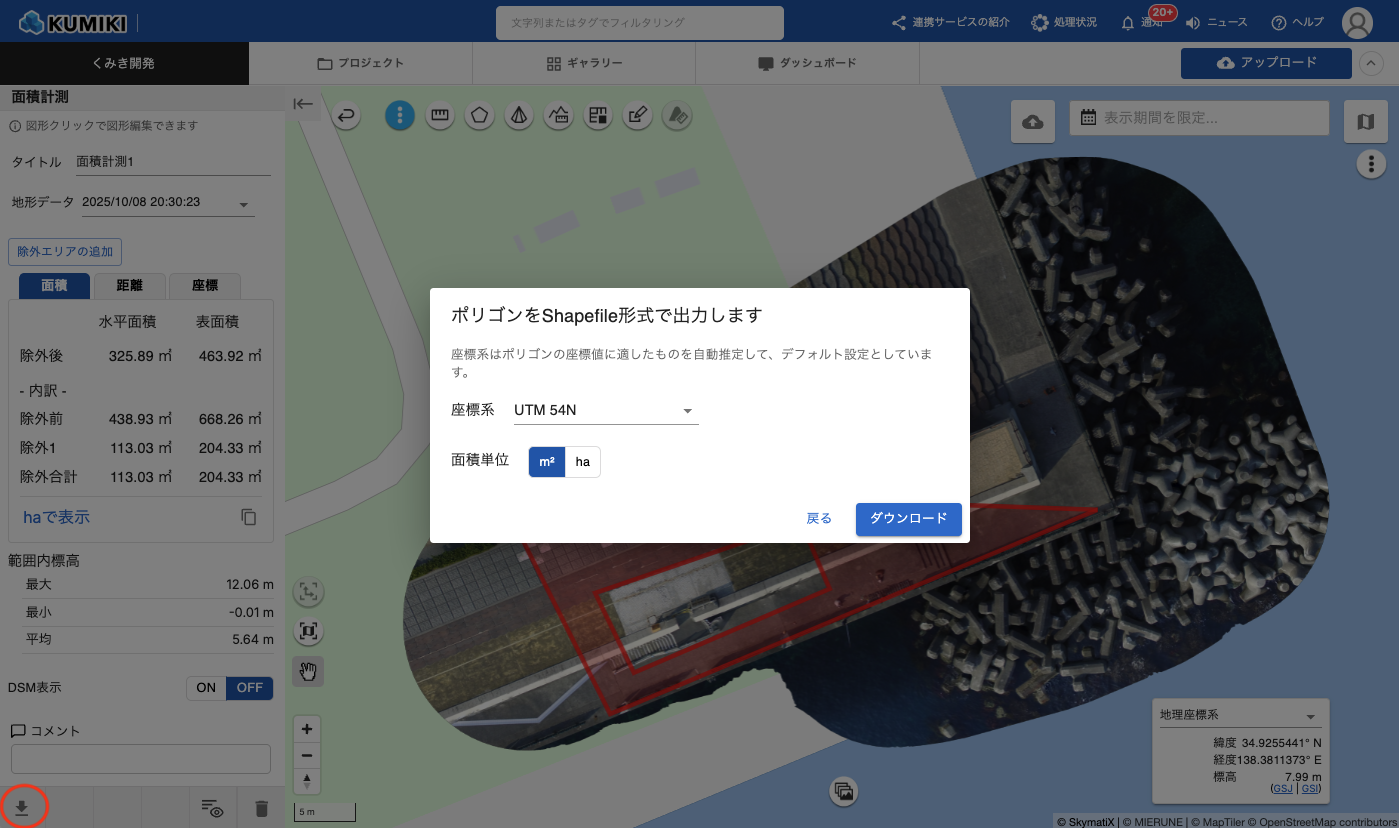
Task: Click the trash delete icon
Action: (x=261, y=808)
